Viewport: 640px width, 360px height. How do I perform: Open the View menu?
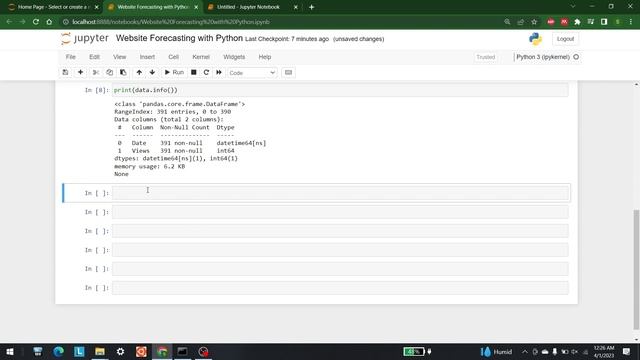(120, 57)
